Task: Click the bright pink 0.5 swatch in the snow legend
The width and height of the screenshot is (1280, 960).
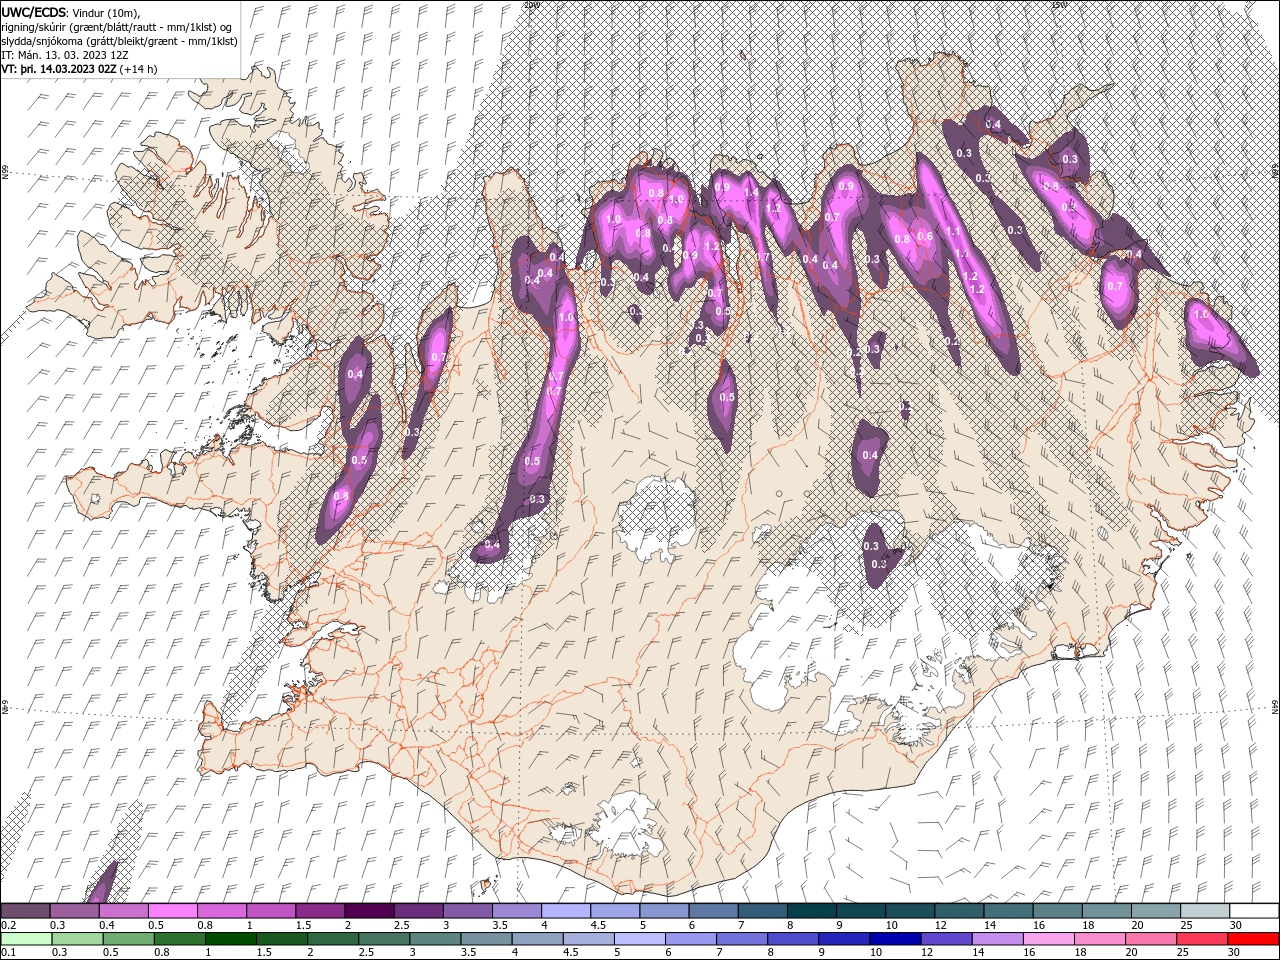Action: click(x=173, y=910)
